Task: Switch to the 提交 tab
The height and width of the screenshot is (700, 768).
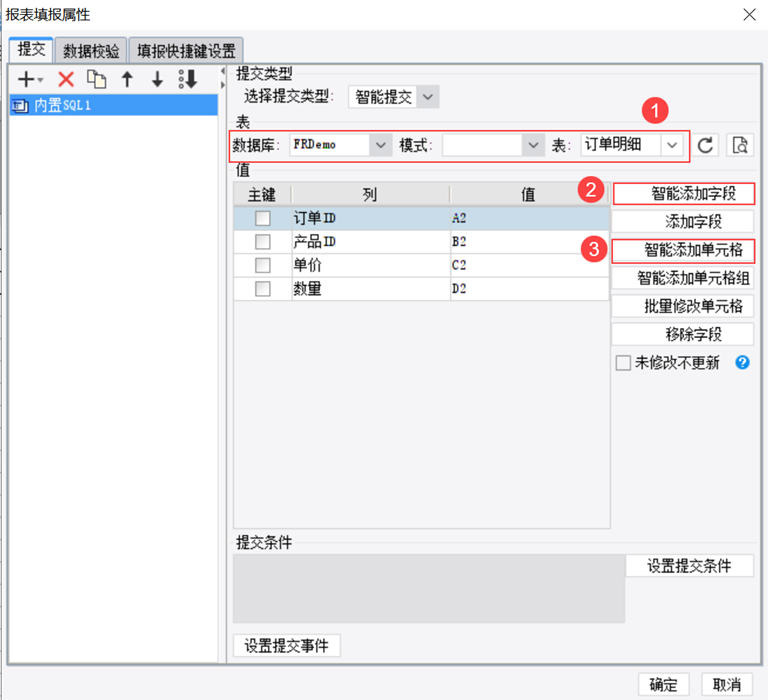Action: pos(31,50)
